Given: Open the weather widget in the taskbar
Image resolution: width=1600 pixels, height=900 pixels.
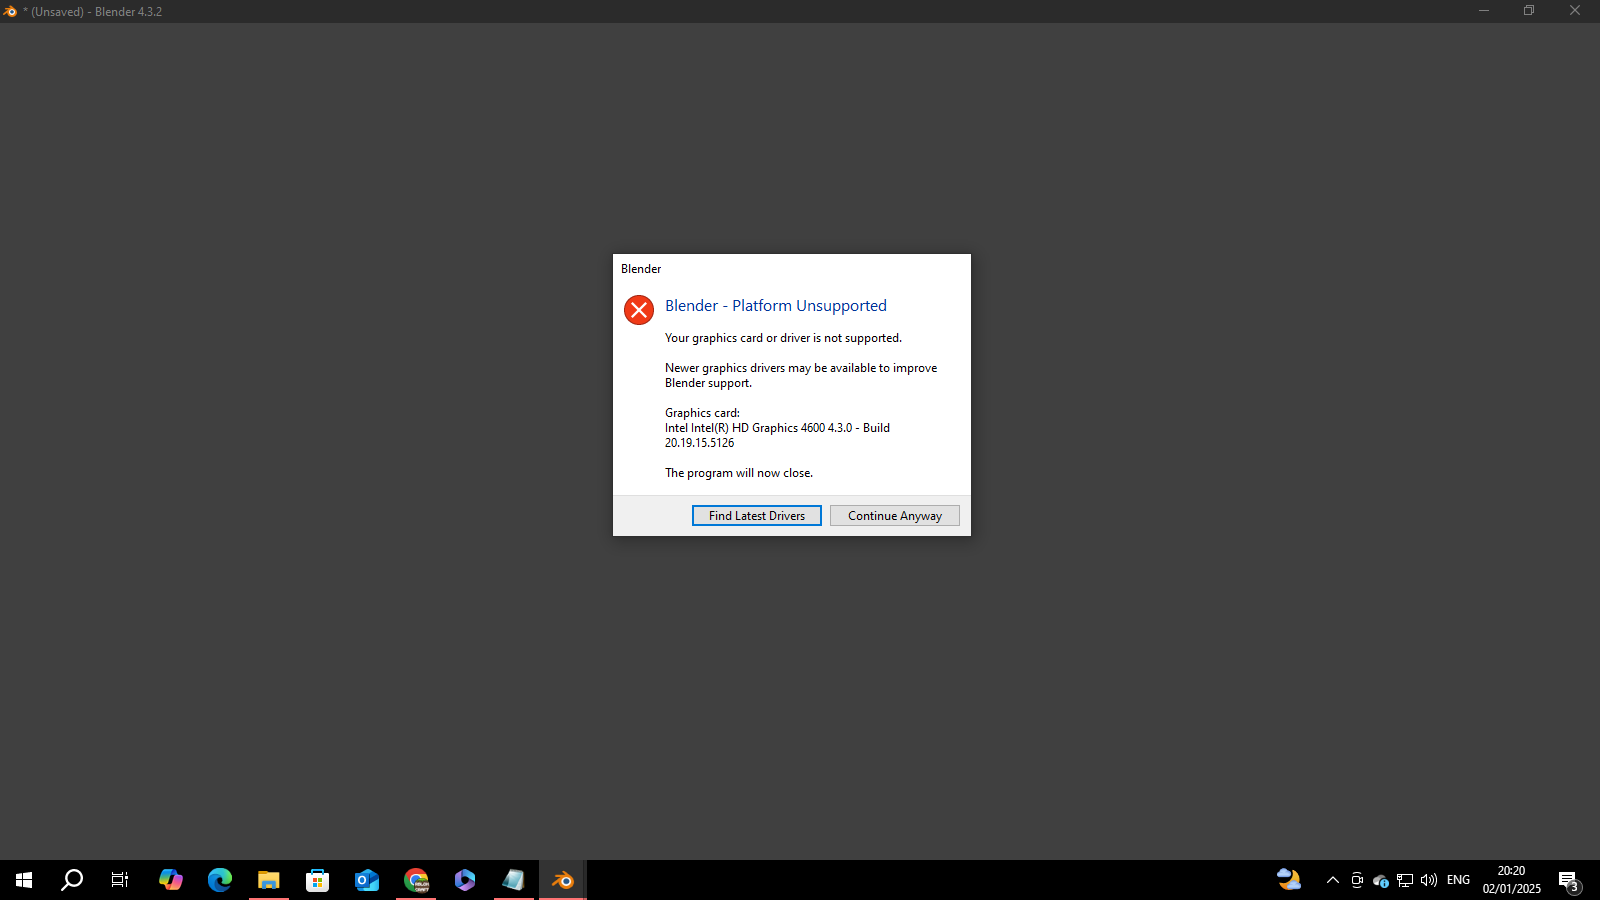Looking at the screenshot, I should [x=1289, y=880].
